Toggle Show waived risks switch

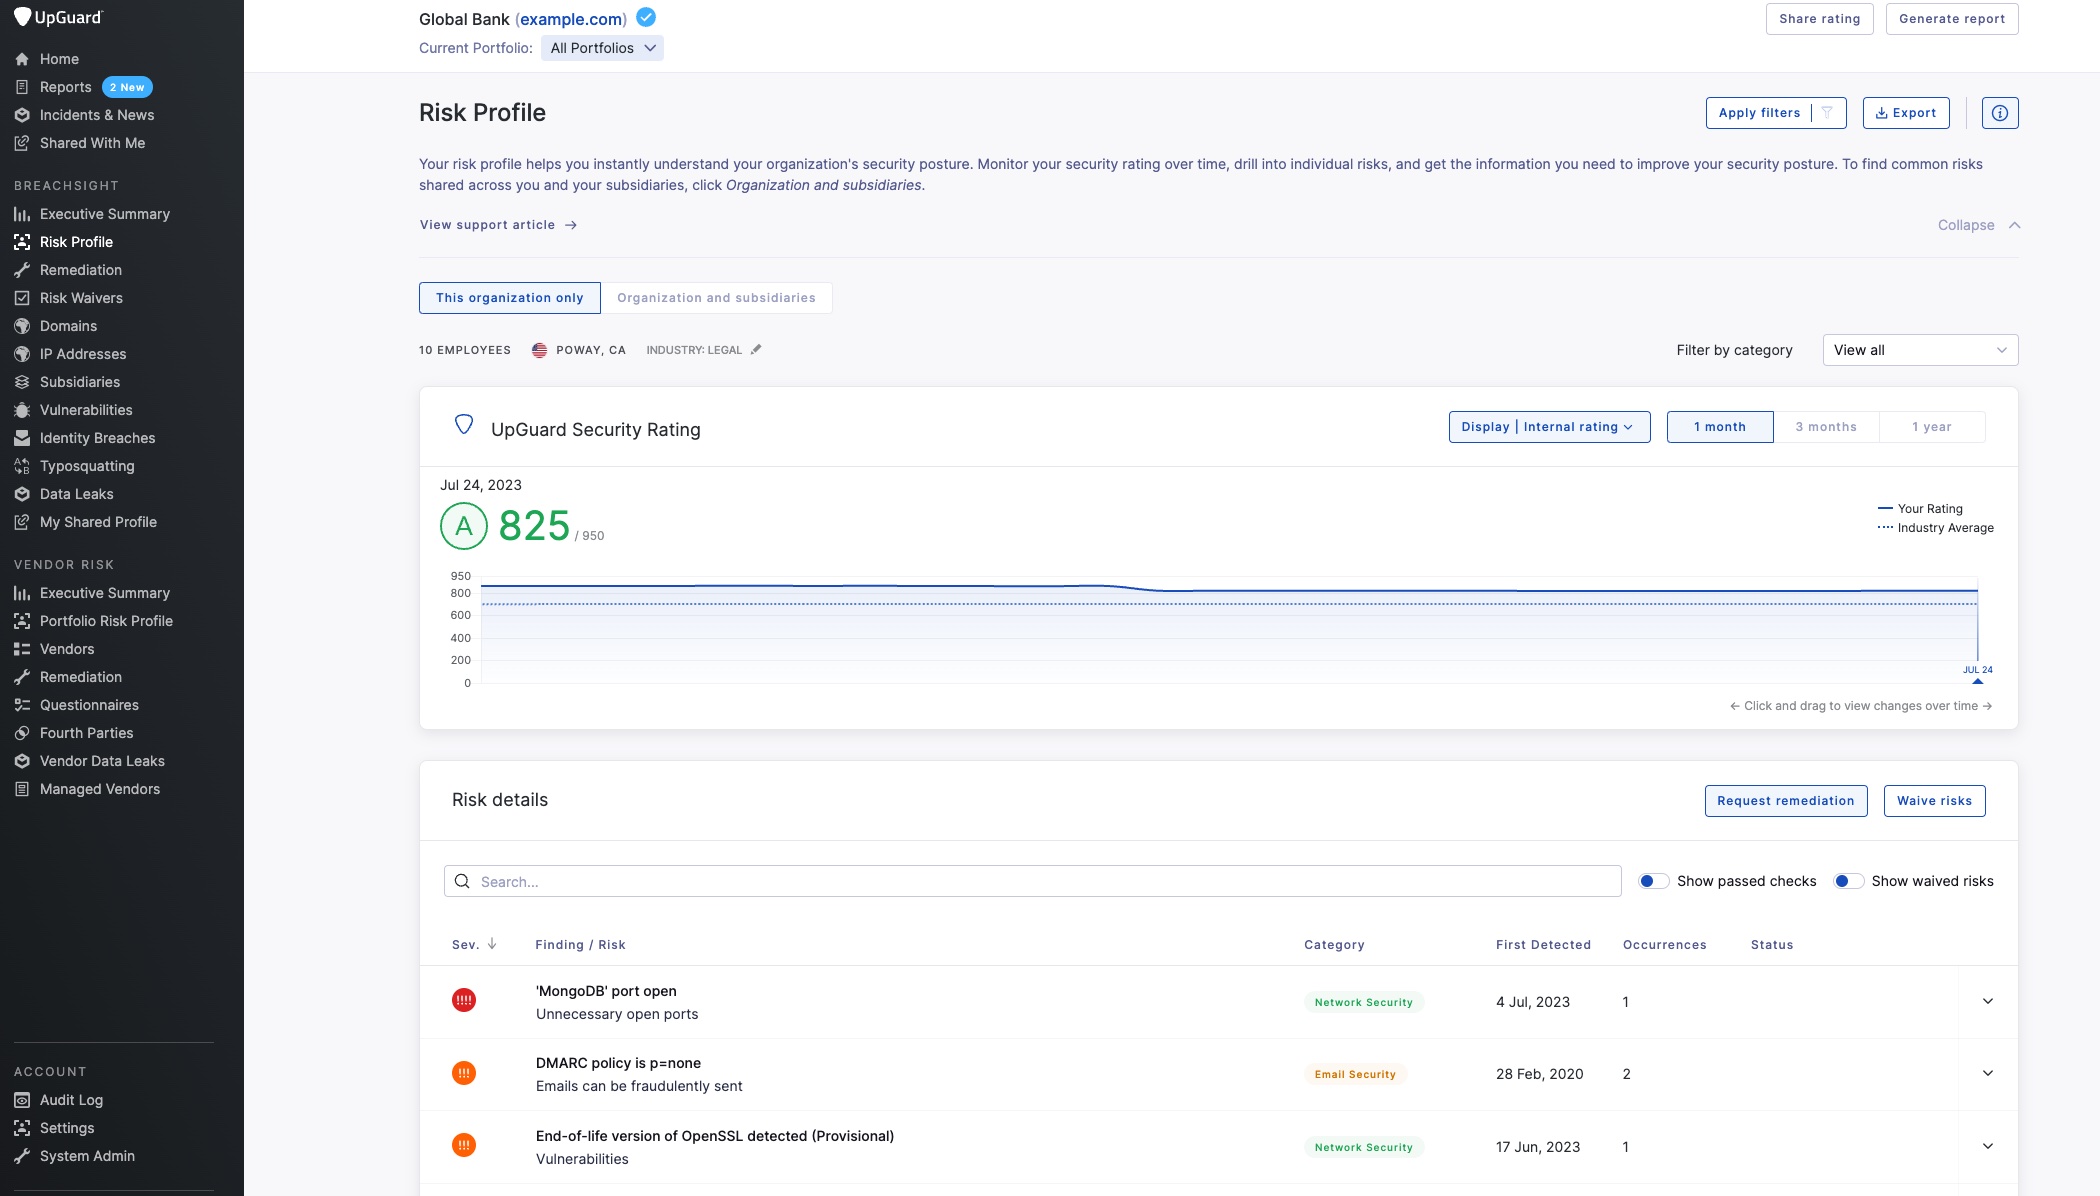pos(1848,881)
